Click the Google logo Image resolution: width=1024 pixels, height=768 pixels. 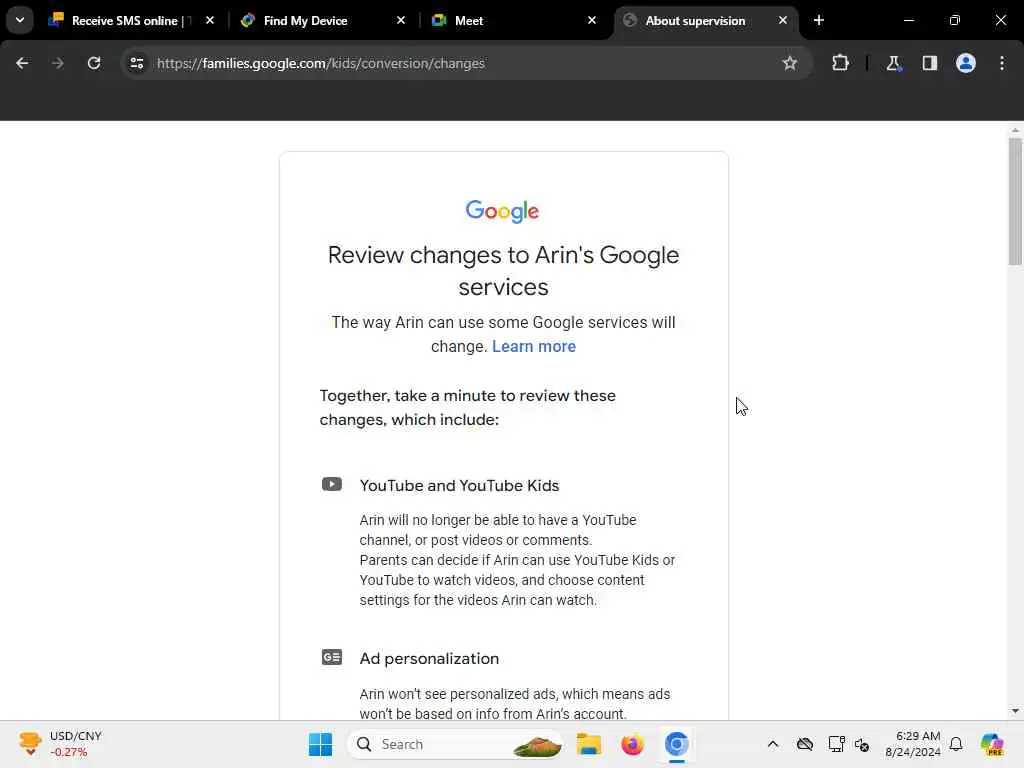[x=502, y=211]
